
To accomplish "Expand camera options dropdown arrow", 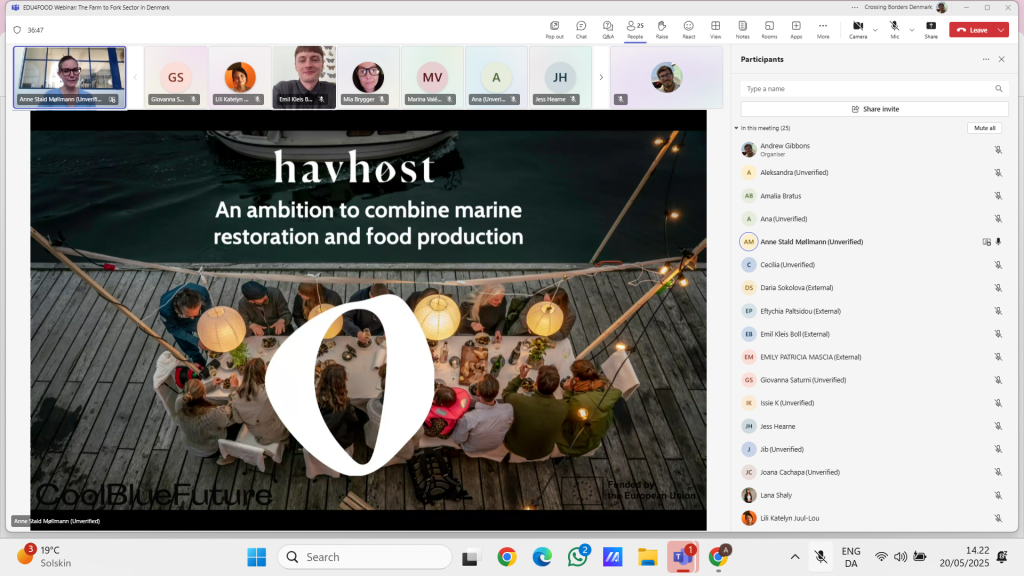I will (x=875, y=30).
